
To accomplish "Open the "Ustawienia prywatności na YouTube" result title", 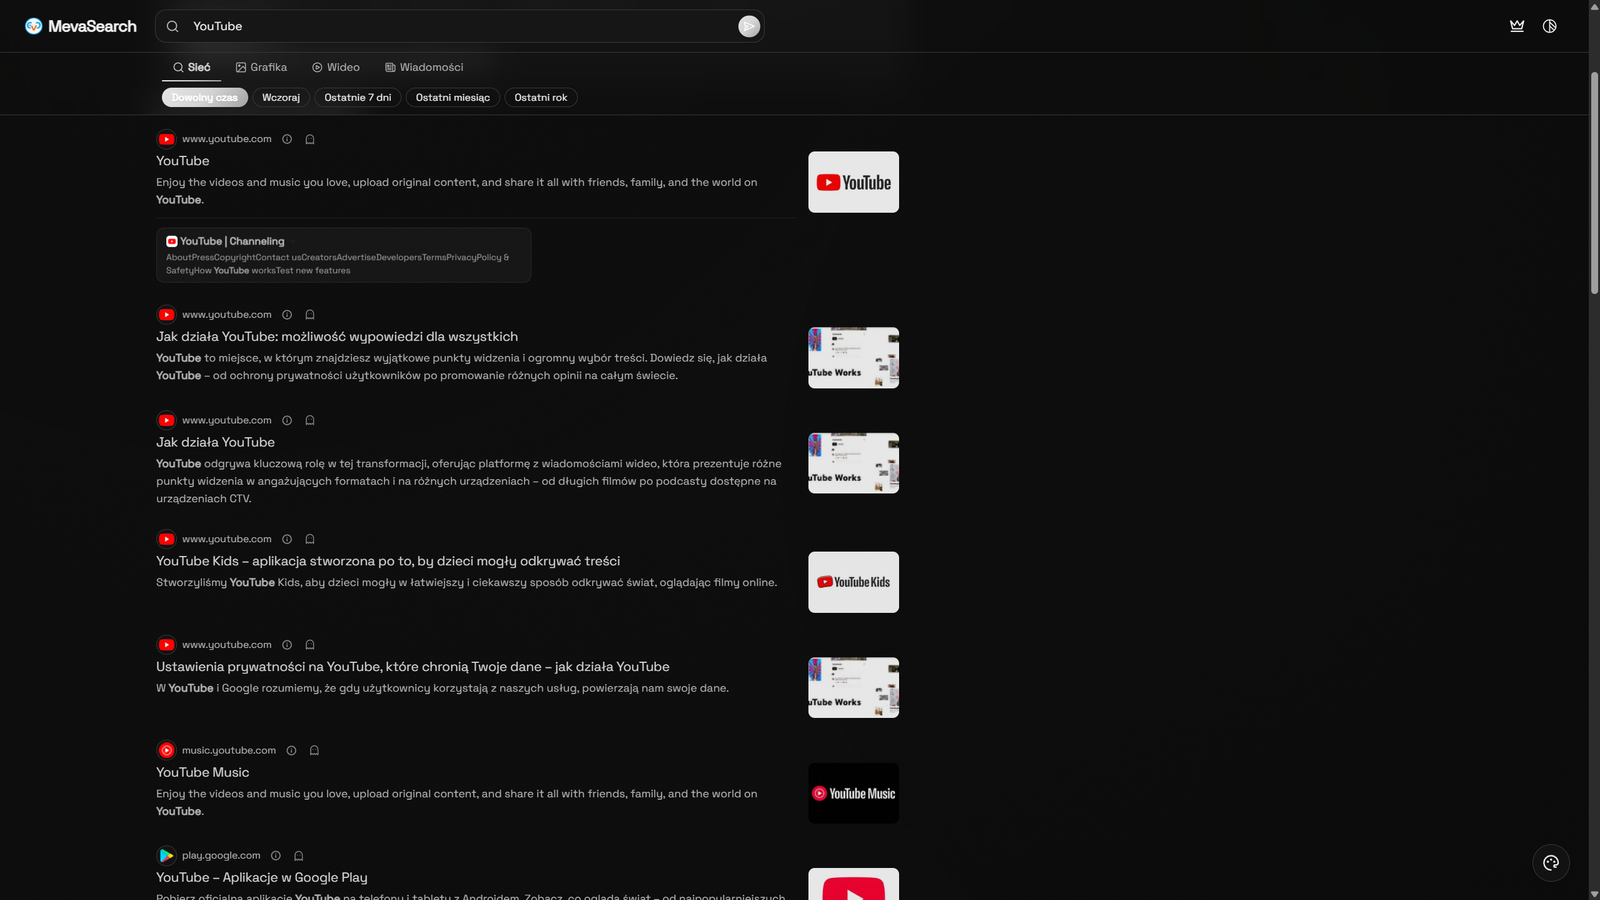I will point(413,667).
